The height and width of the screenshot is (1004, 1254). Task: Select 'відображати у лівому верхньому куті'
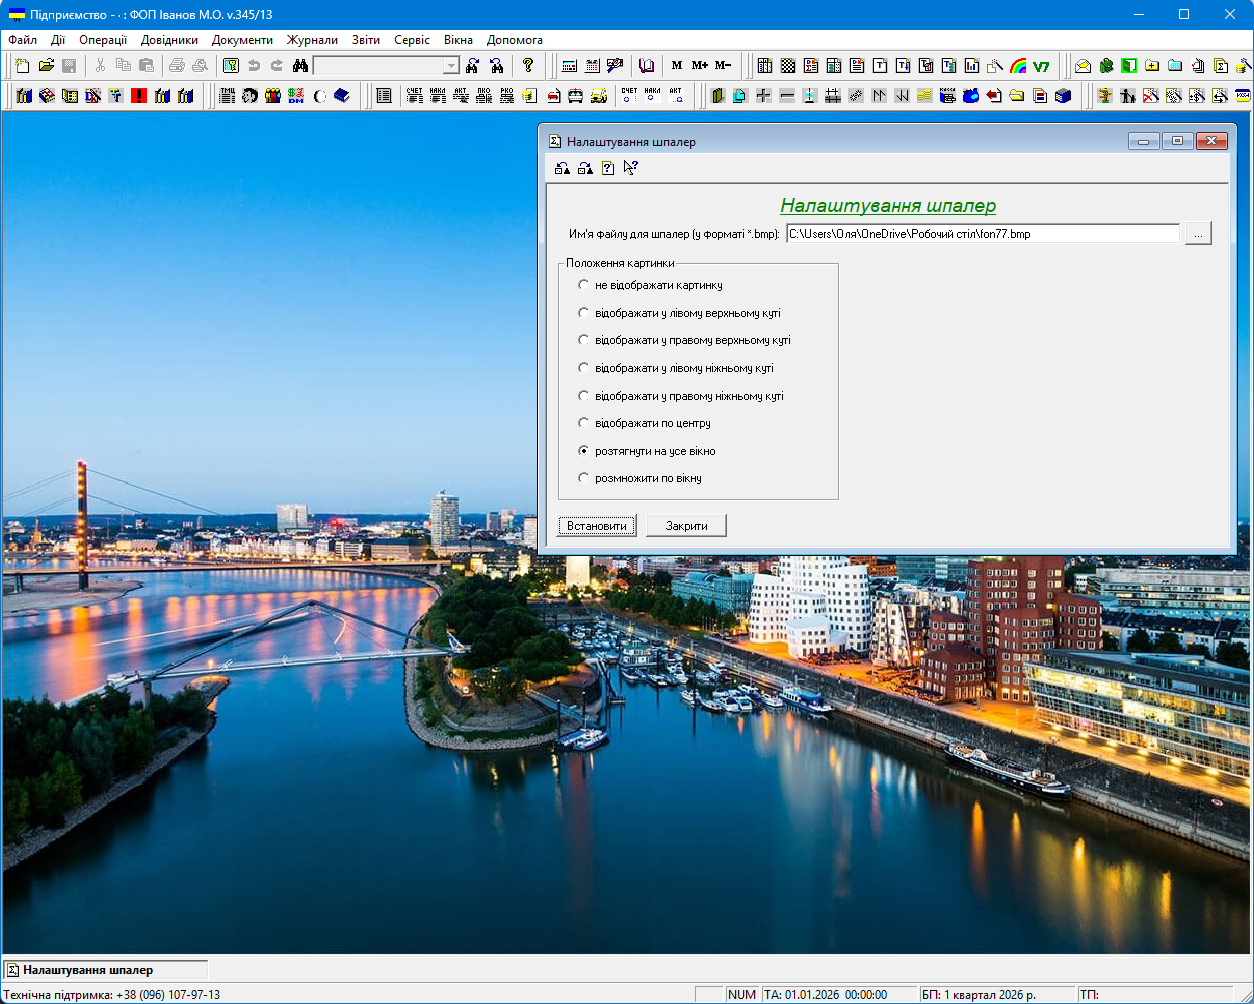[584, 313]
